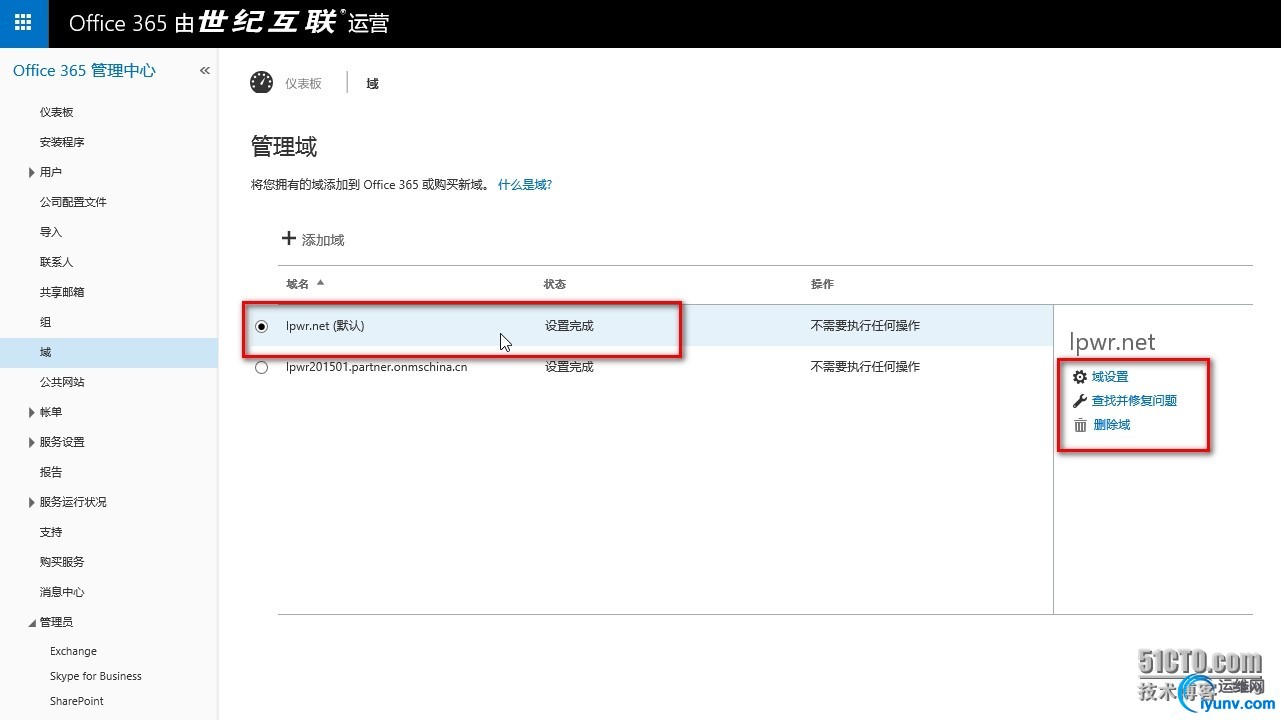
Task: Open 公司配置文件 in the sidebar
Action: [73, 202]
